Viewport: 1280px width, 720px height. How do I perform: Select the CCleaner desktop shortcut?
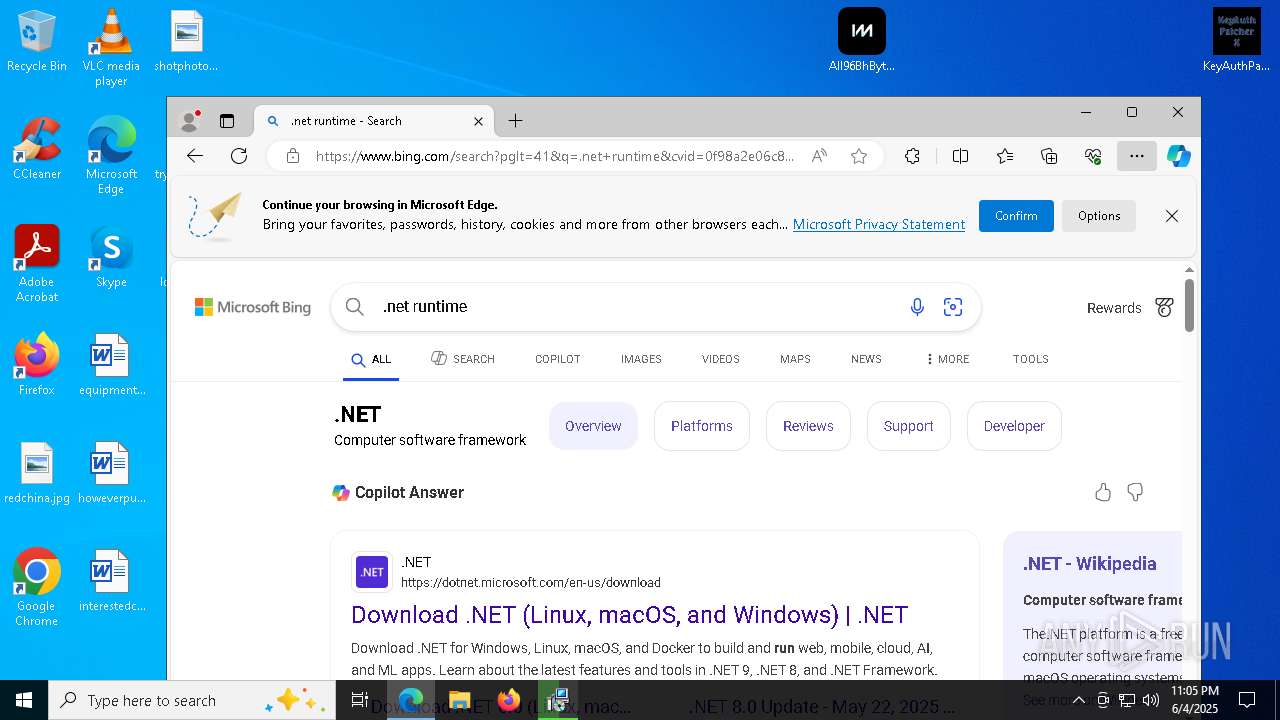coord(37,148)
